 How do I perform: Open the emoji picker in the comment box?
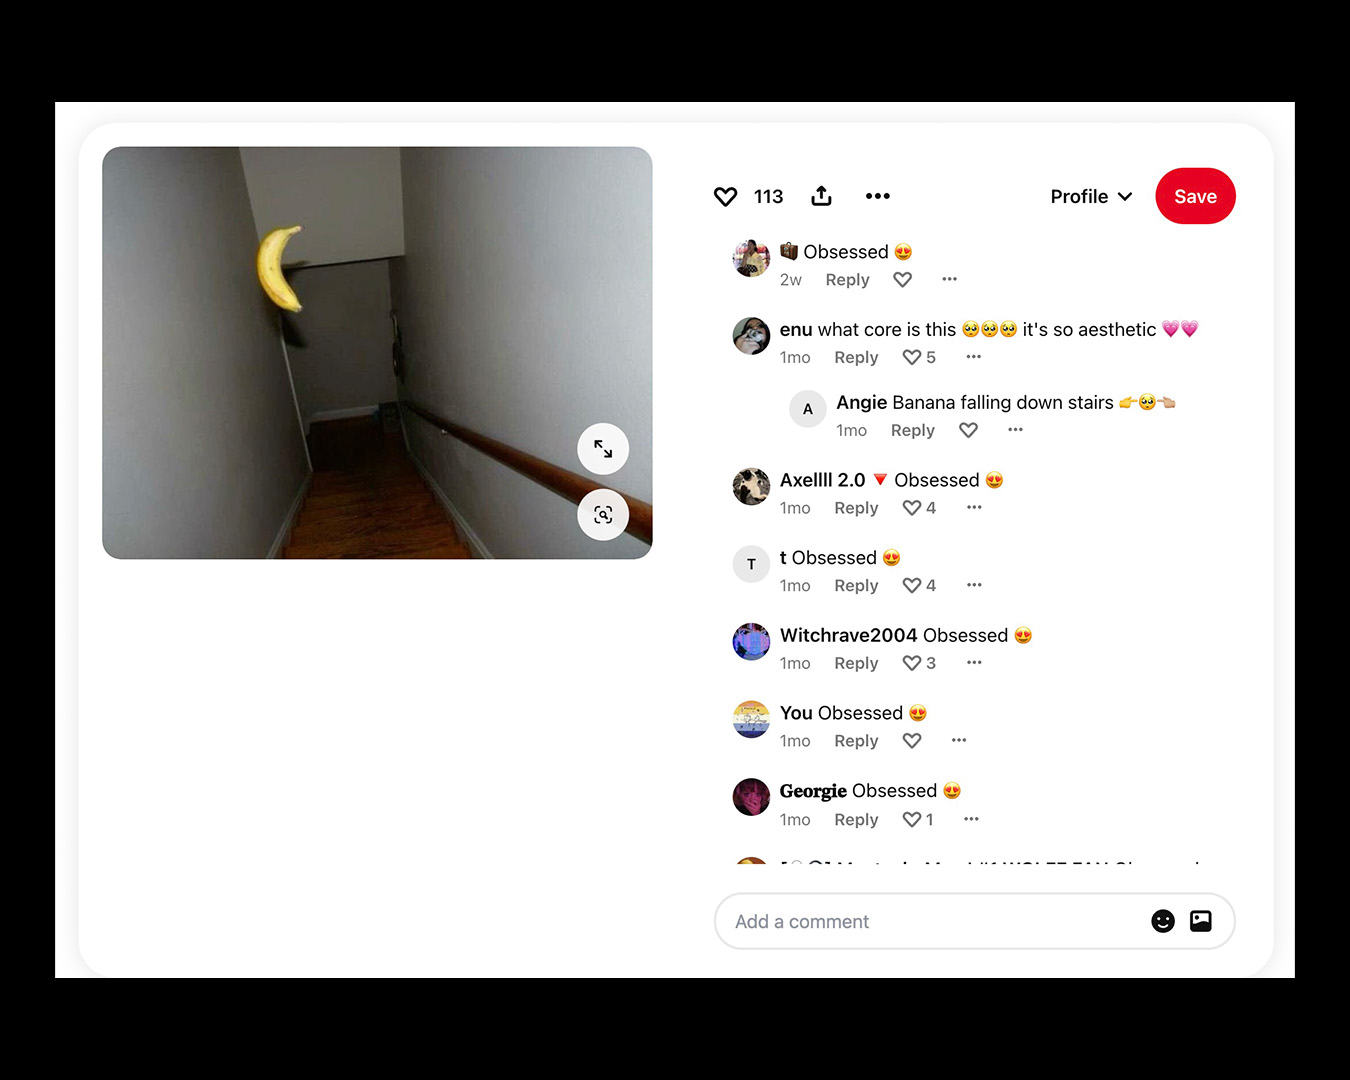(1162, 921)
